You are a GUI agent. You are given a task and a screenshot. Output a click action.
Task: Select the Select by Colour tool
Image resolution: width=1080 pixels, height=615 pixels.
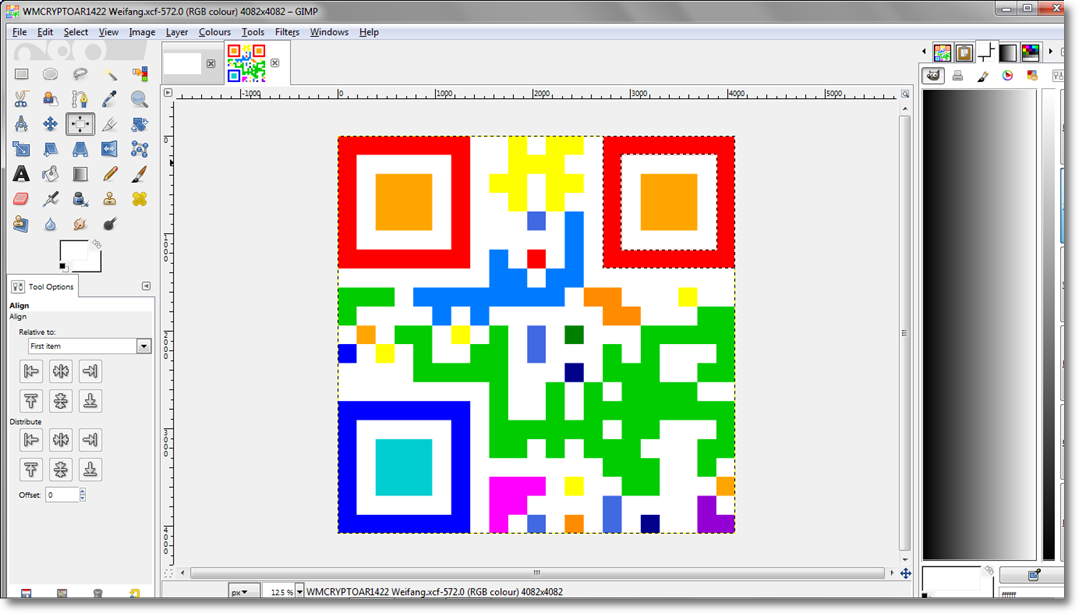(x=139, y=74)
